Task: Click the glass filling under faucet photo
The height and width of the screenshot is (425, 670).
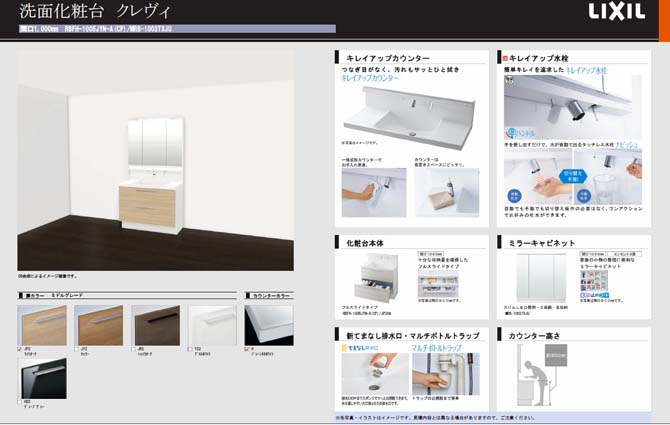Action: click(608, 177)
